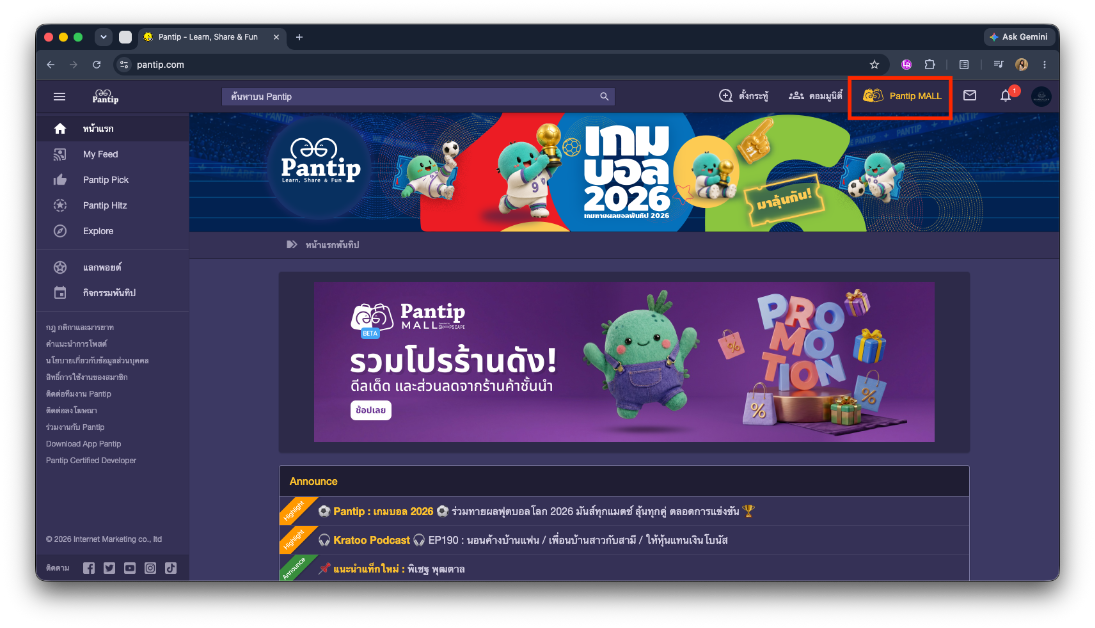This screenshot has width=1095, height=628.
Task: Reload the page
Action: click(x=96, y=64)
